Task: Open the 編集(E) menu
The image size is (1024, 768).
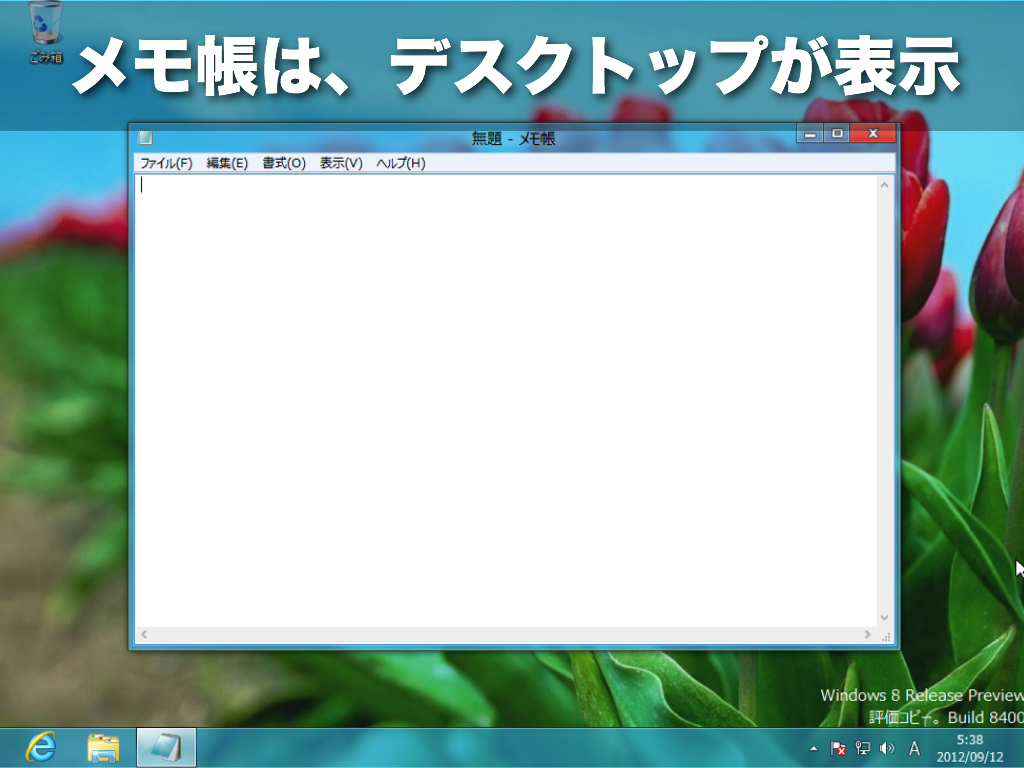Action: [x=227, y=163]
